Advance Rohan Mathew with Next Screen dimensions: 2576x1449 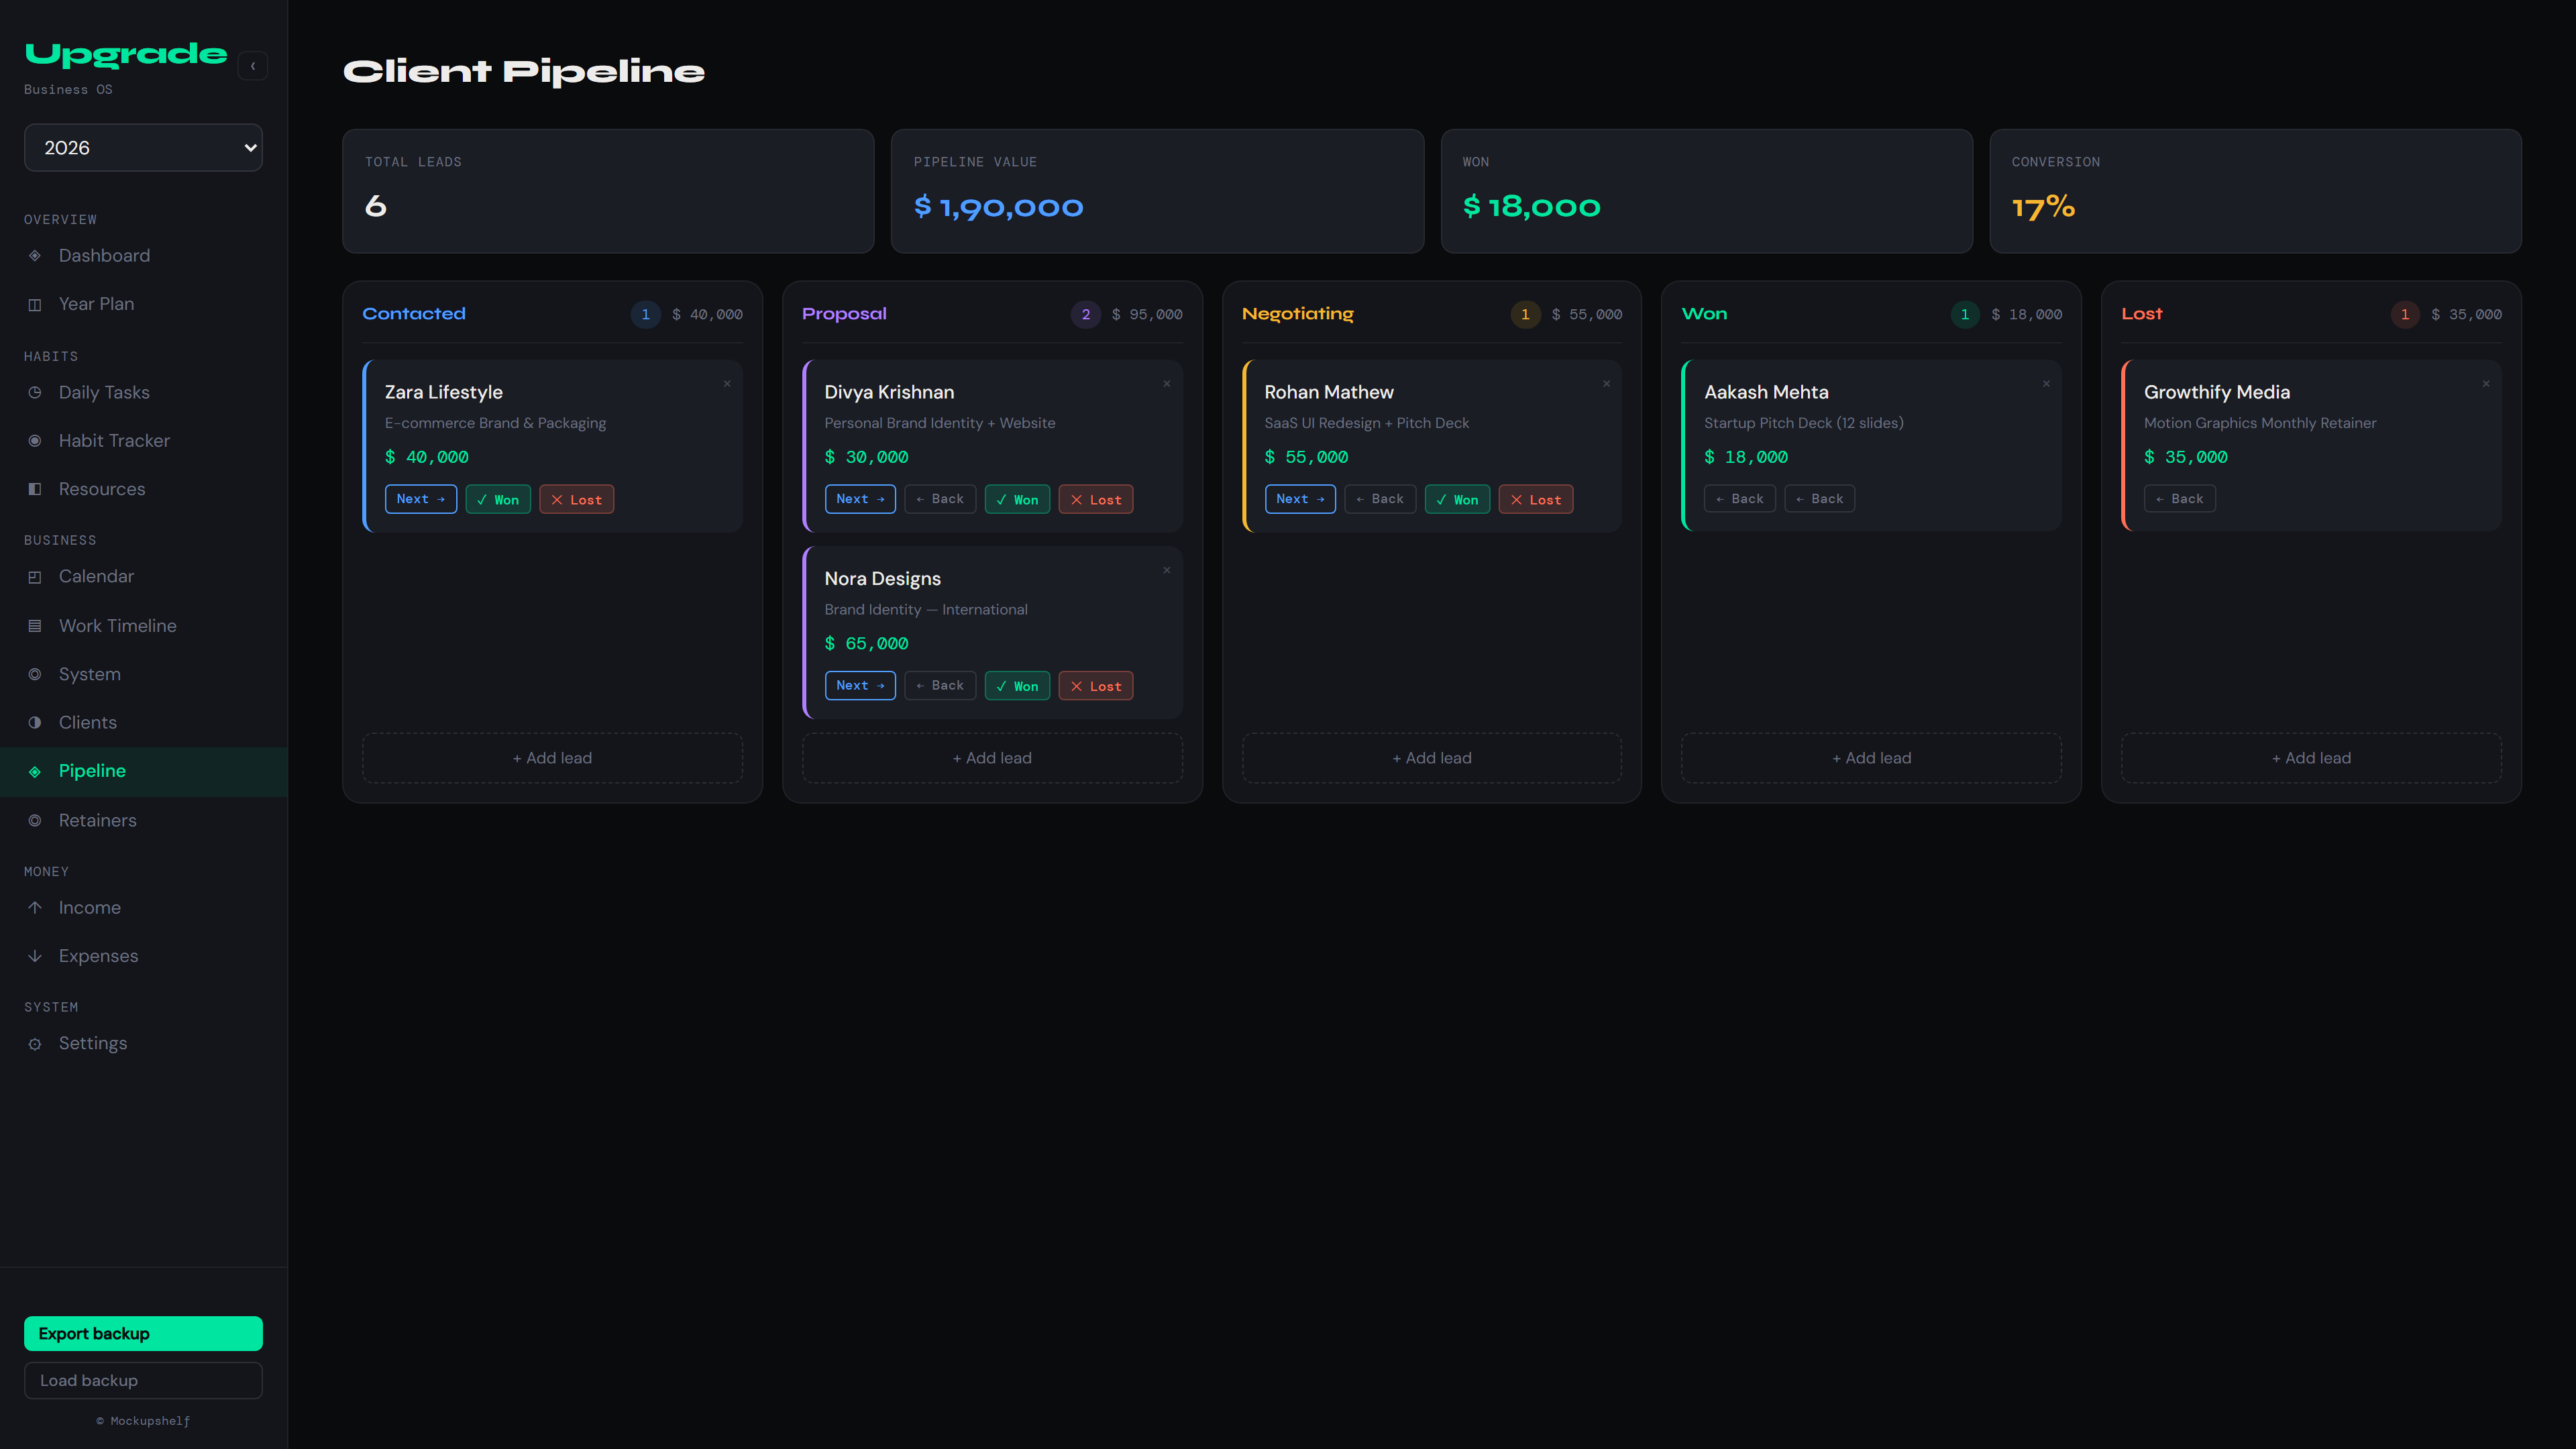click(1300, 499)
